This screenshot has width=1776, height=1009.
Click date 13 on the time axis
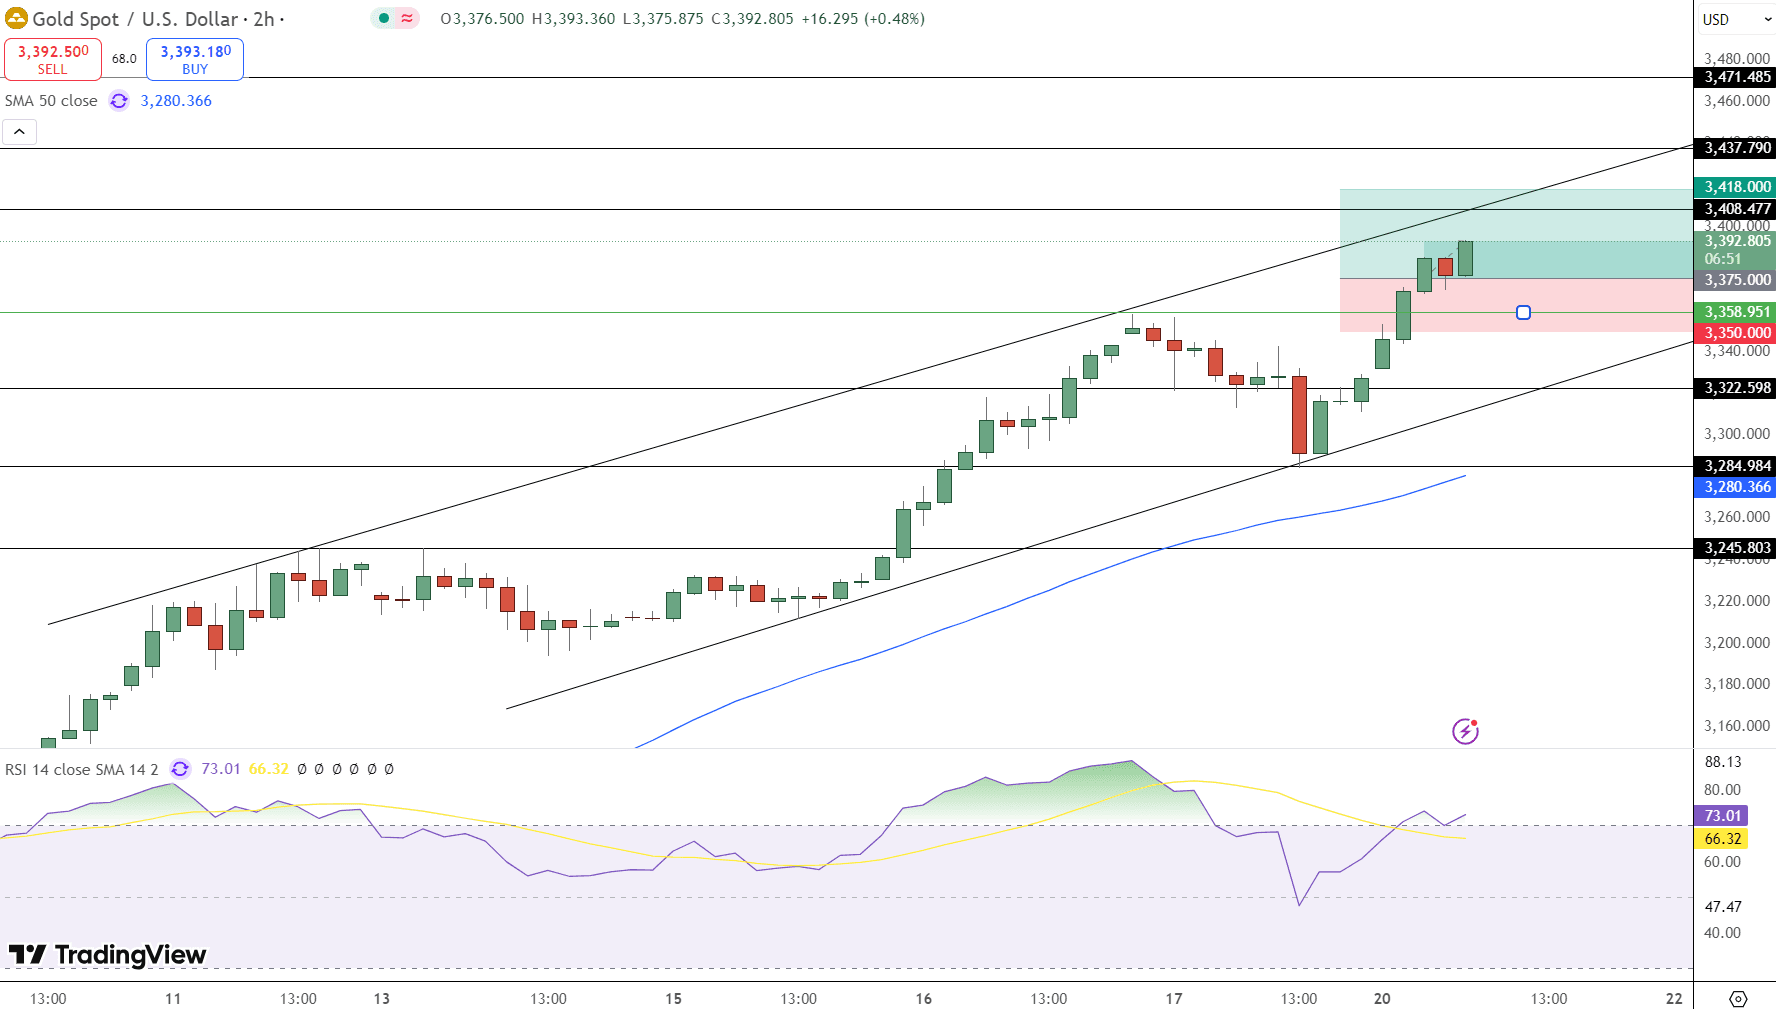coord(382,998)
